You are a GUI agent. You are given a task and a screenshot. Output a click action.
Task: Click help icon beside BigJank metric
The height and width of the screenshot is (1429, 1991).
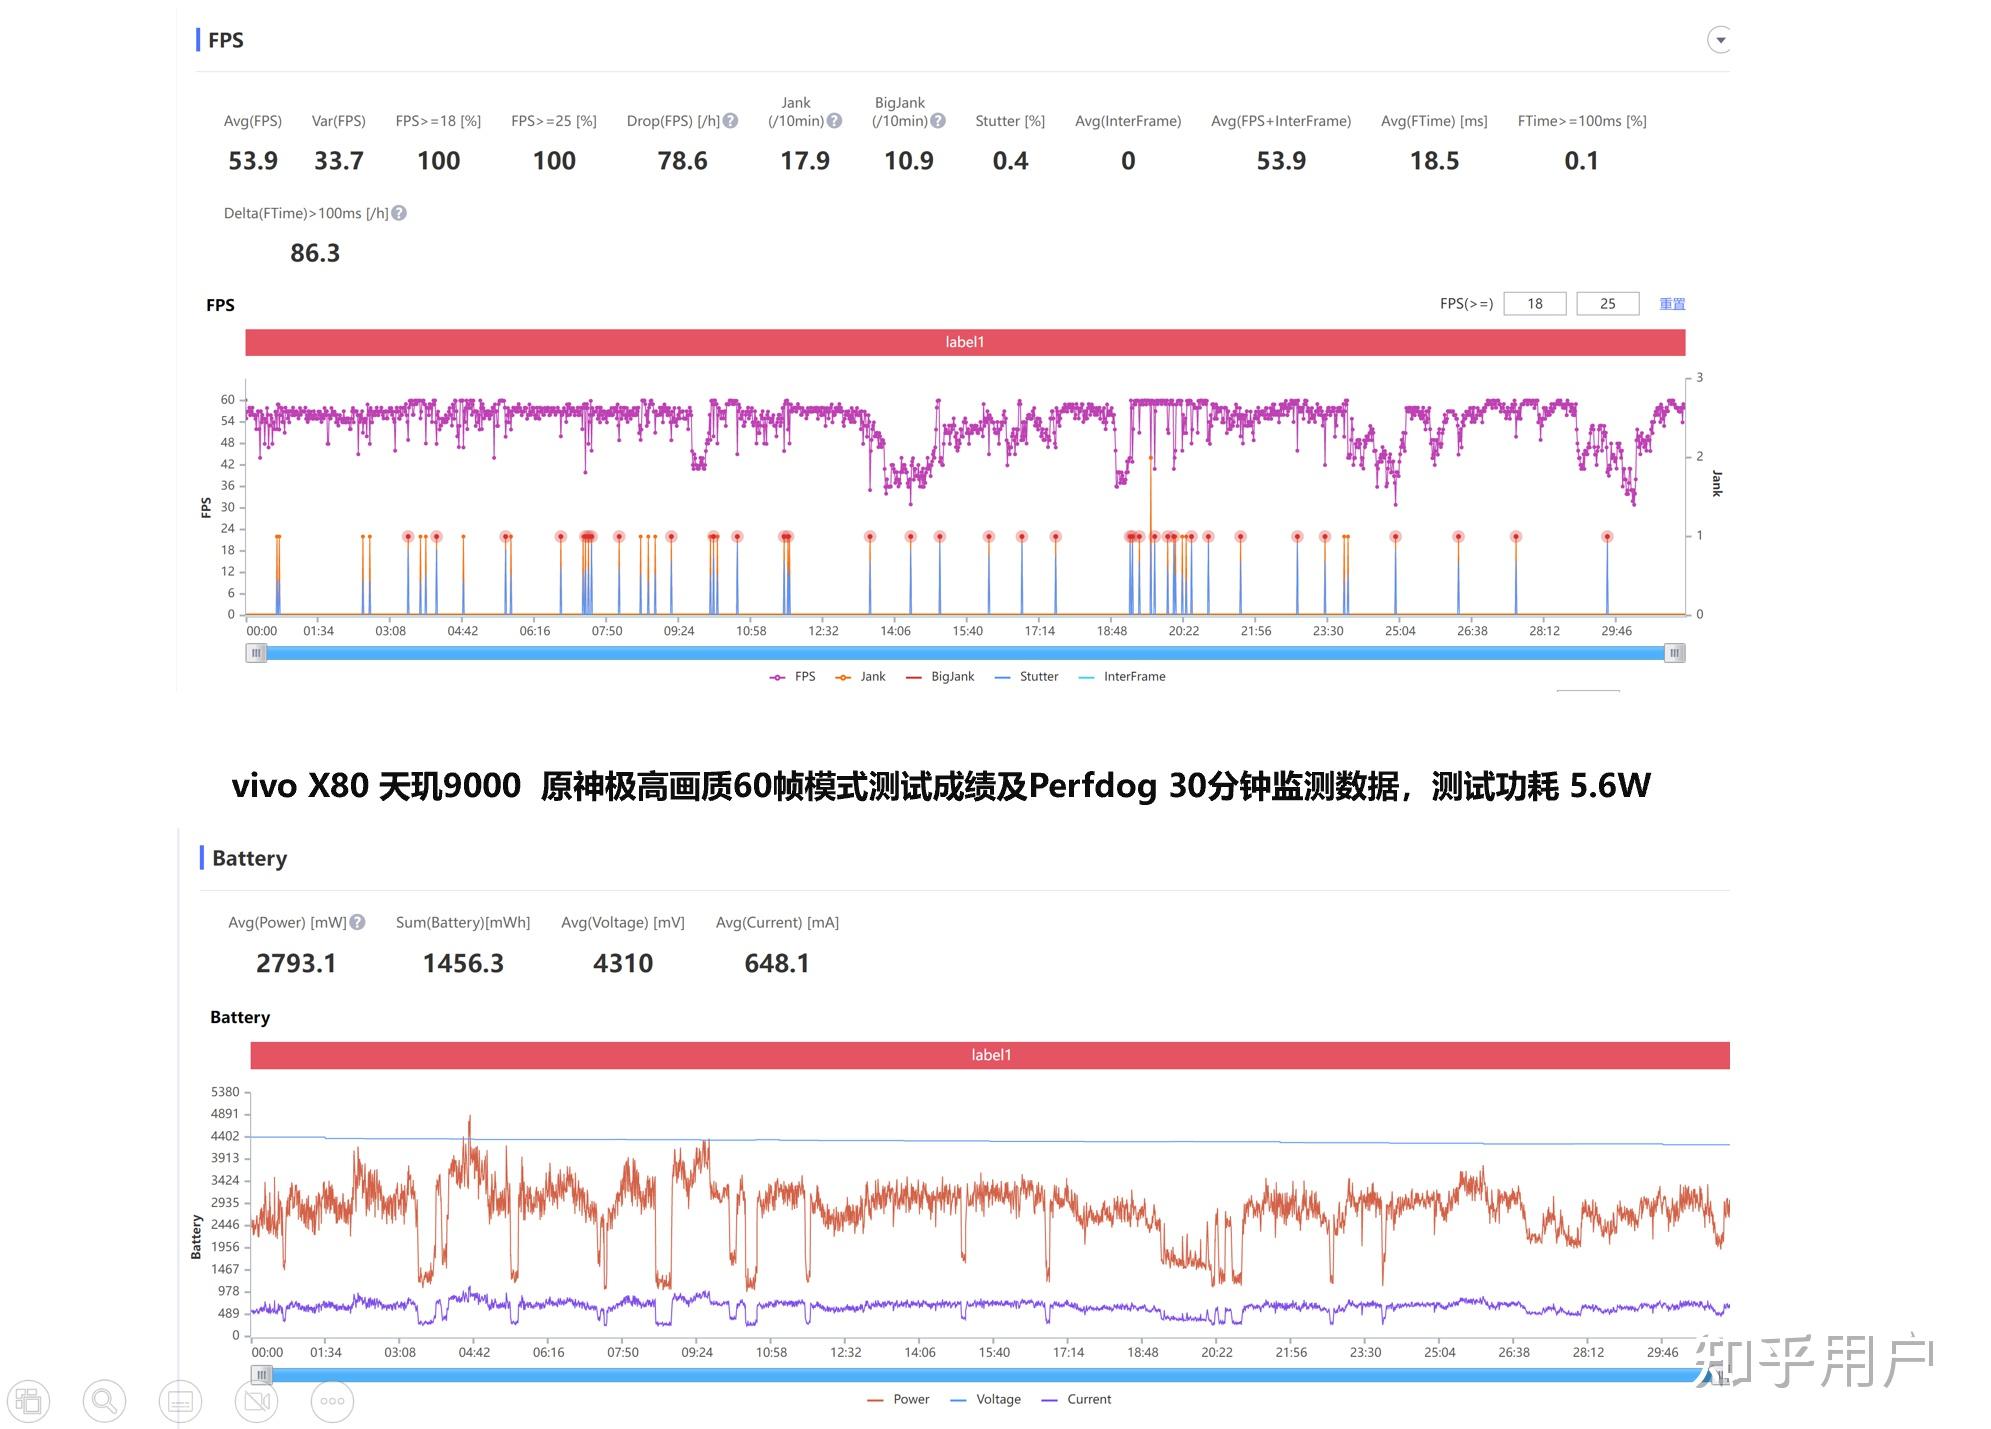[938, 121]
